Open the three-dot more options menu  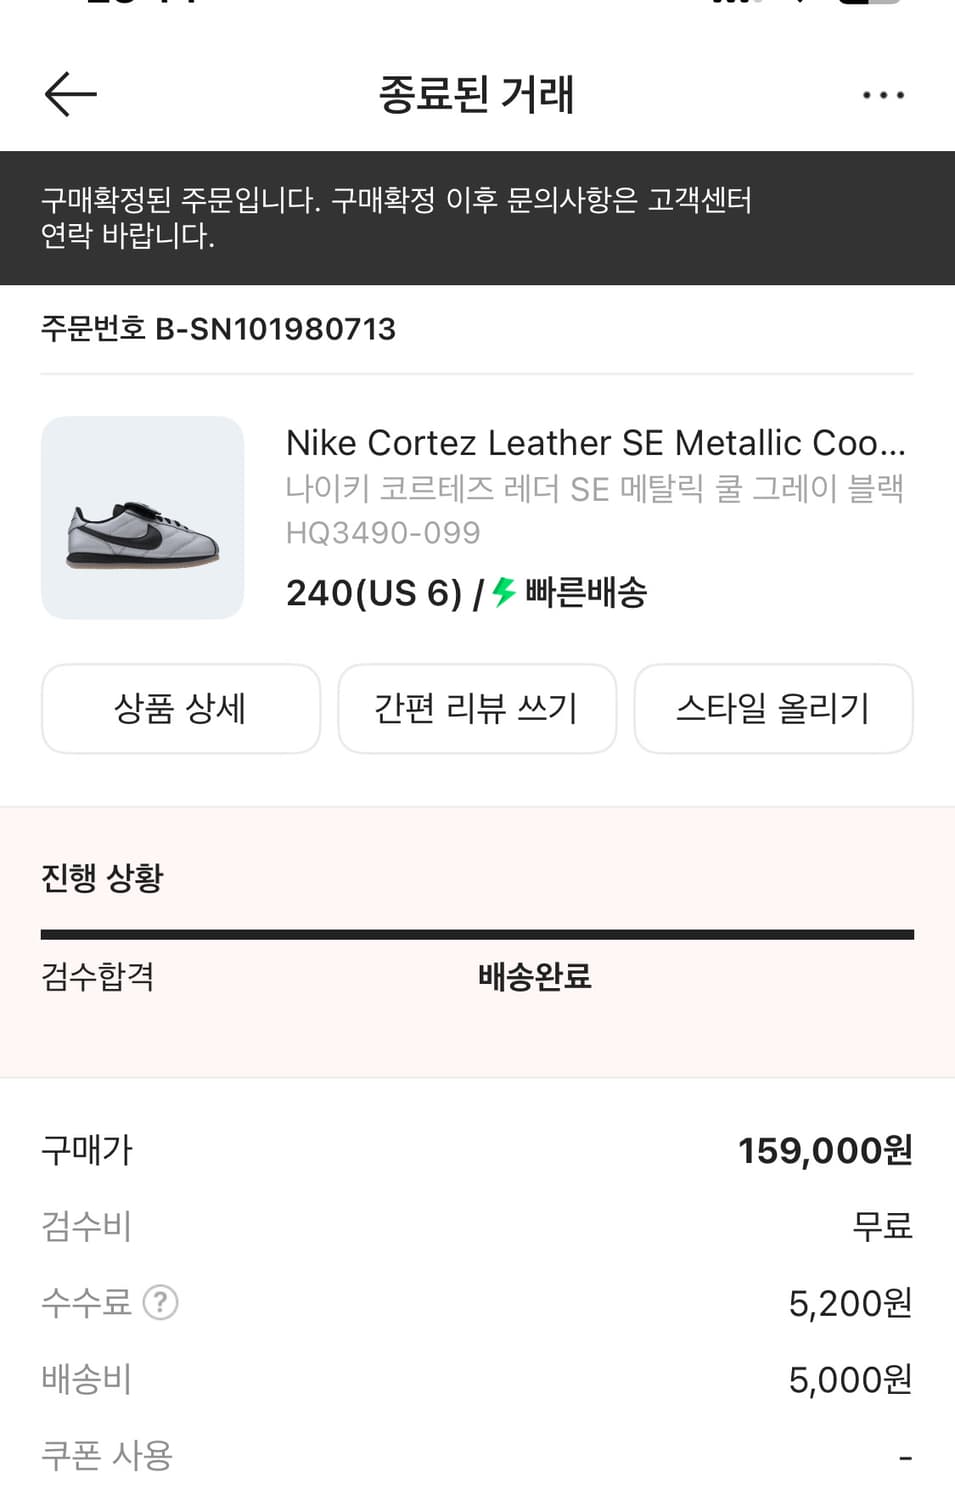883,95
